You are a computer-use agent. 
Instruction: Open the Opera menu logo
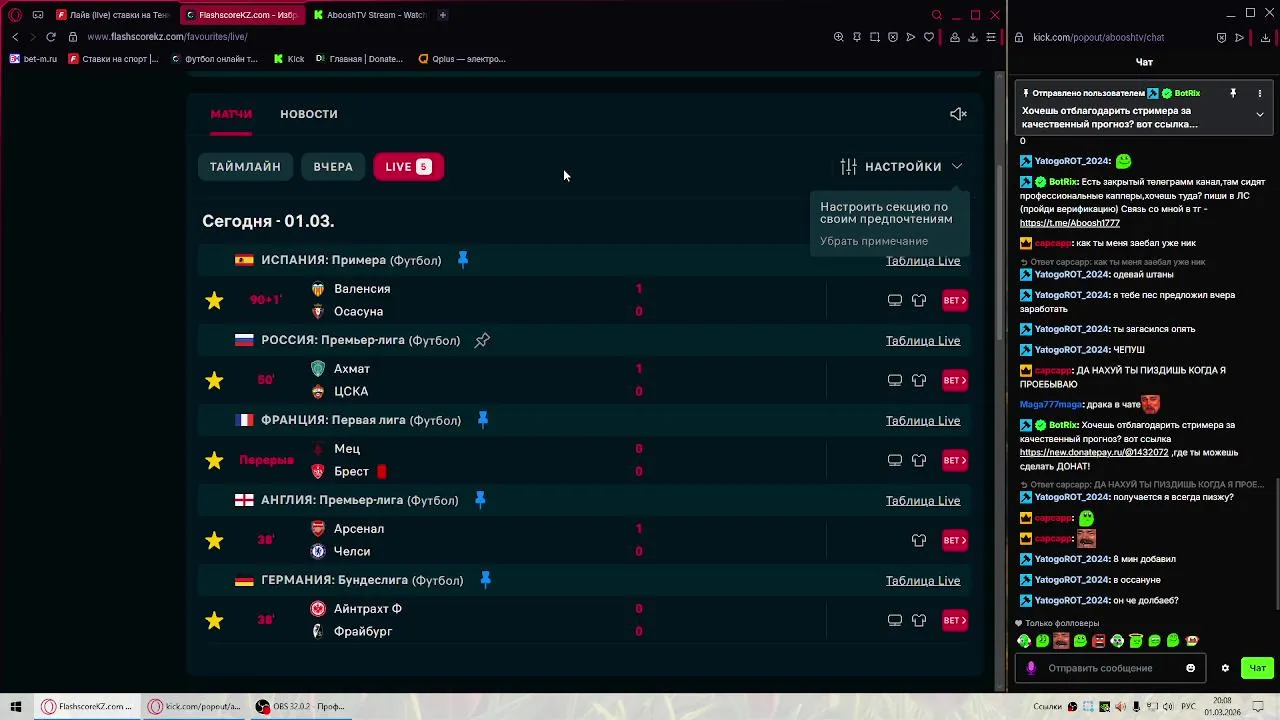(14, 15)
